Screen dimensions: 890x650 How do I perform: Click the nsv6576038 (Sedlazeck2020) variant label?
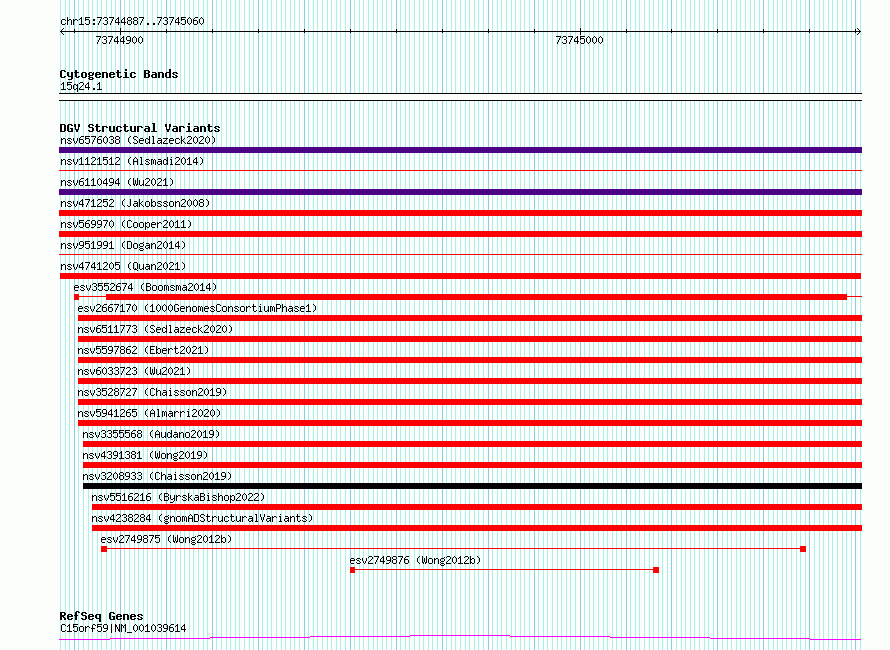[x=138, y=140]
